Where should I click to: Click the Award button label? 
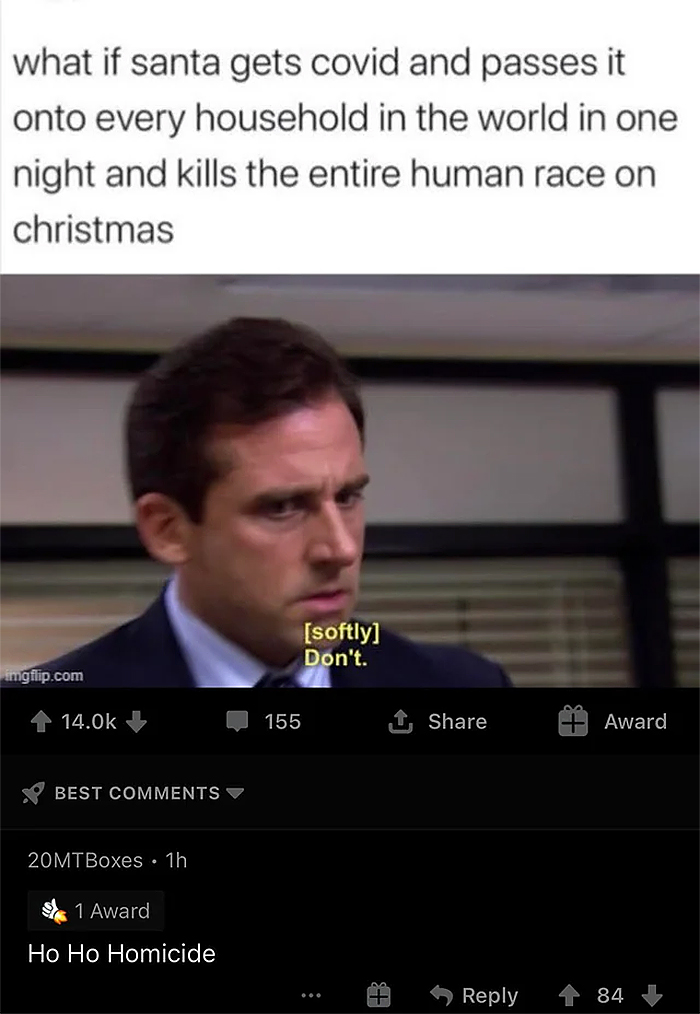click(635, 721)
